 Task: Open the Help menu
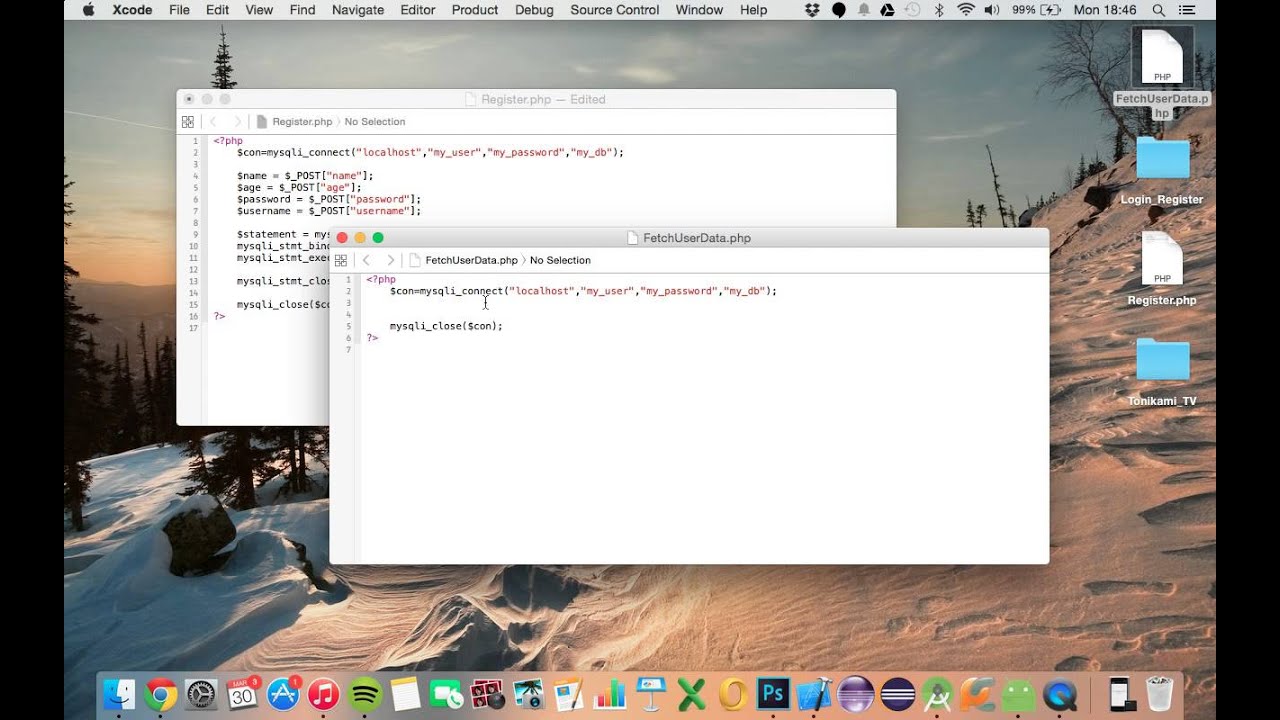(754, 10)
